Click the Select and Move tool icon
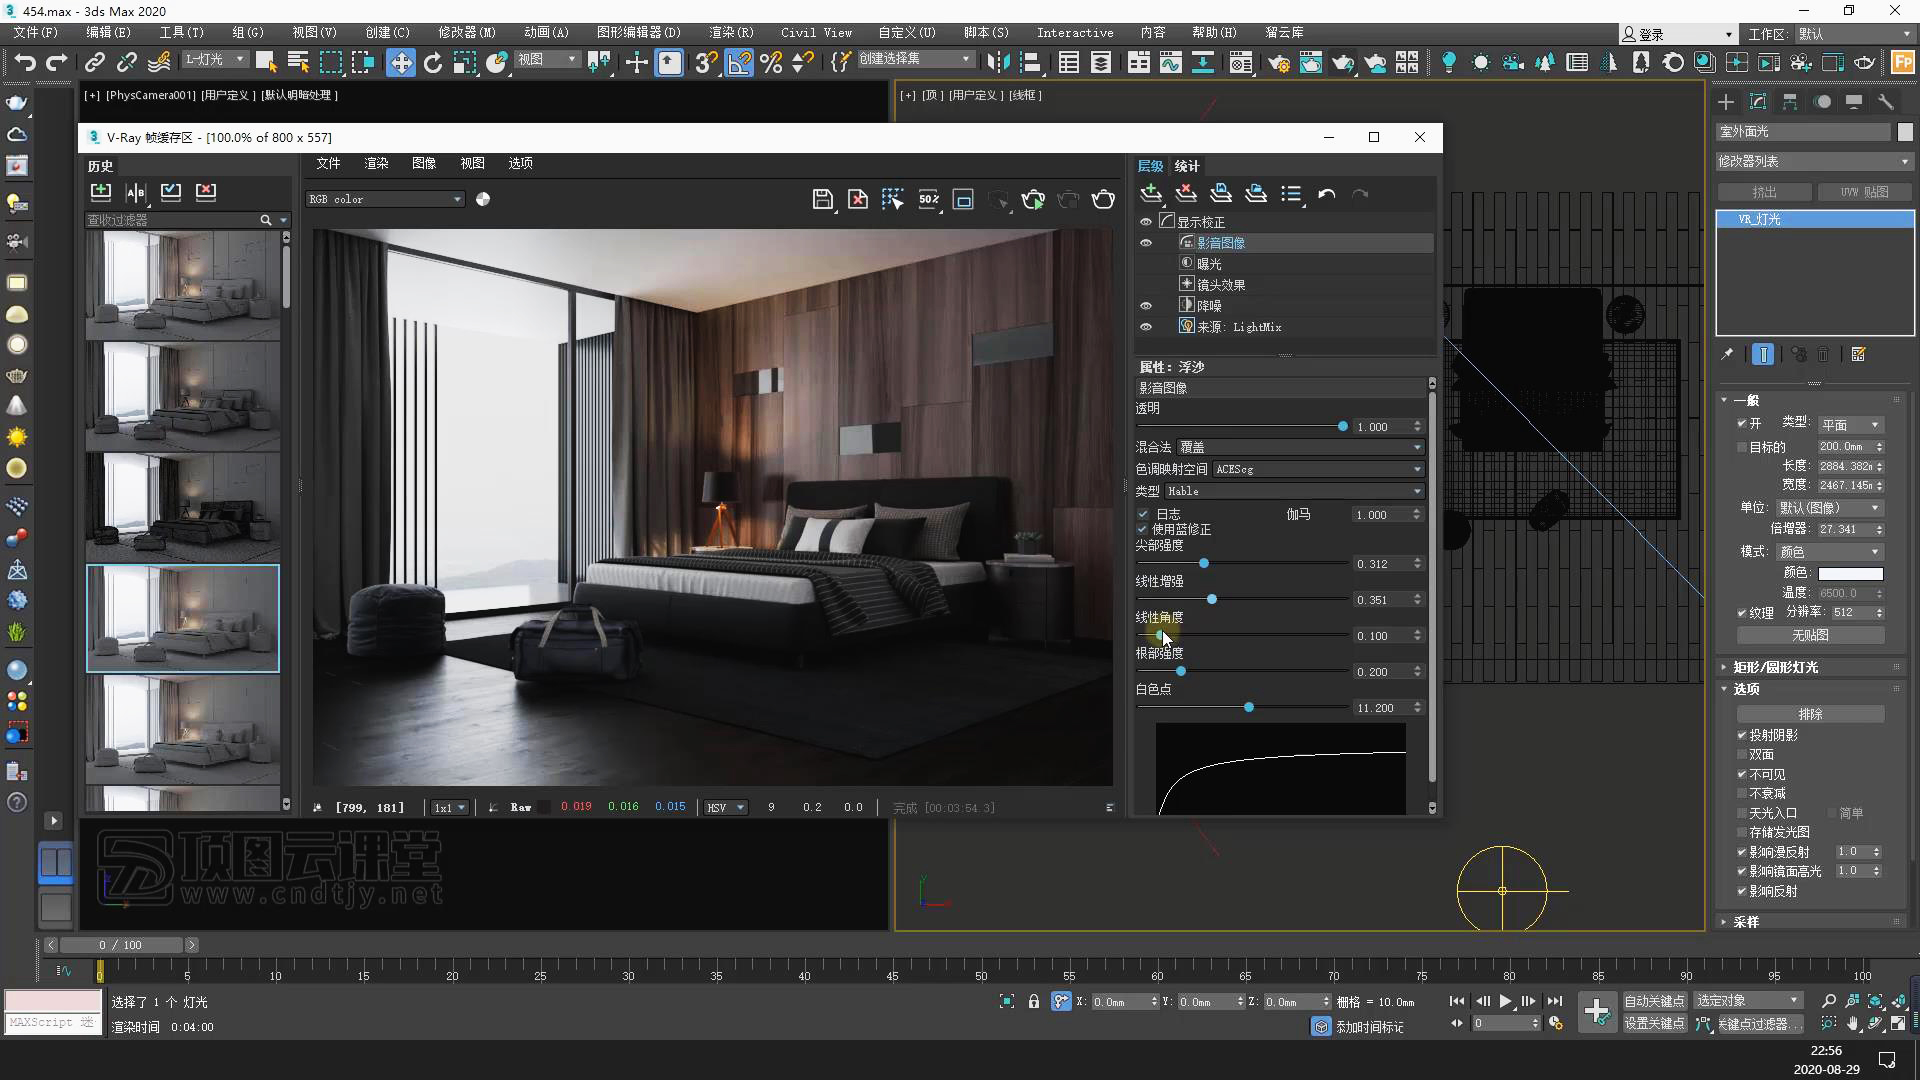 [400, 63]
